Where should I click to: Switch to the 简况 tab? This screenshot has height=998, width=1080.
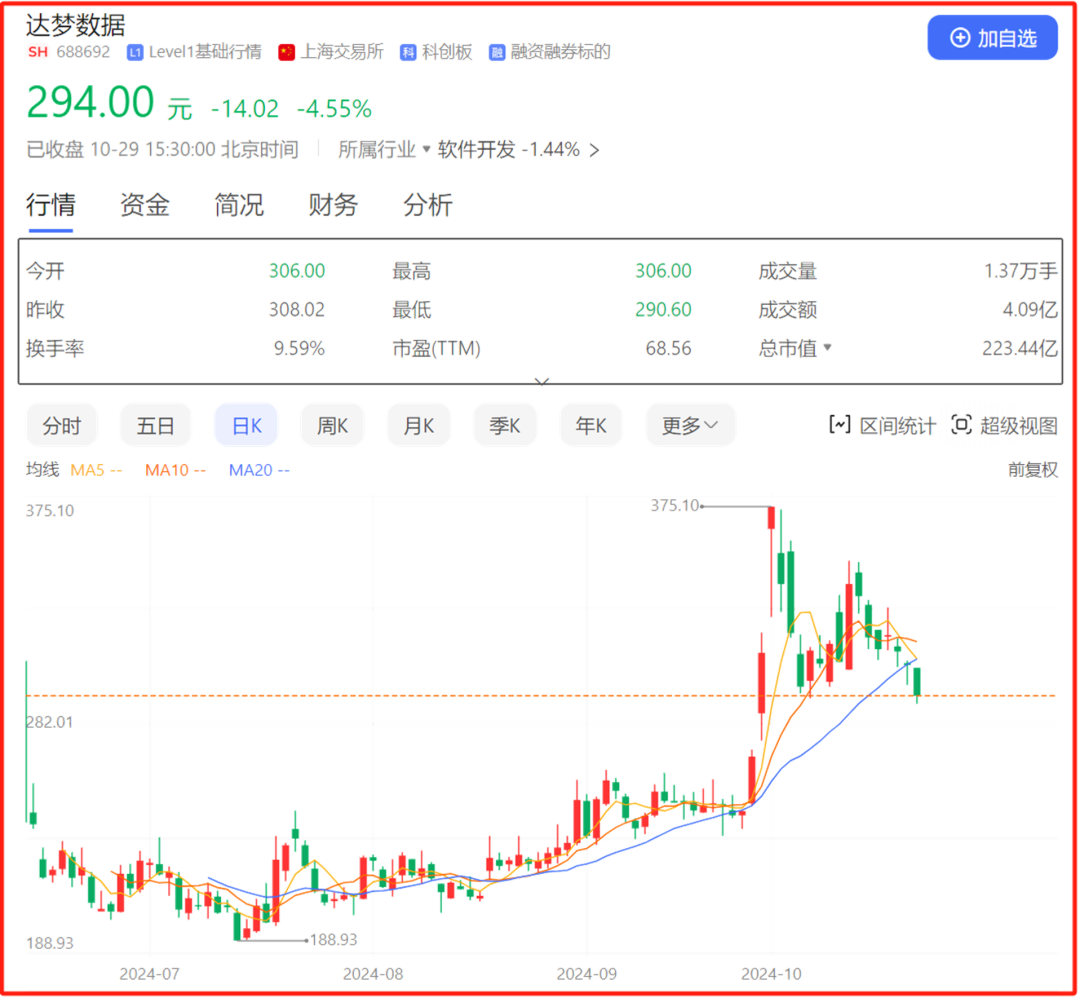pos(239,205)
